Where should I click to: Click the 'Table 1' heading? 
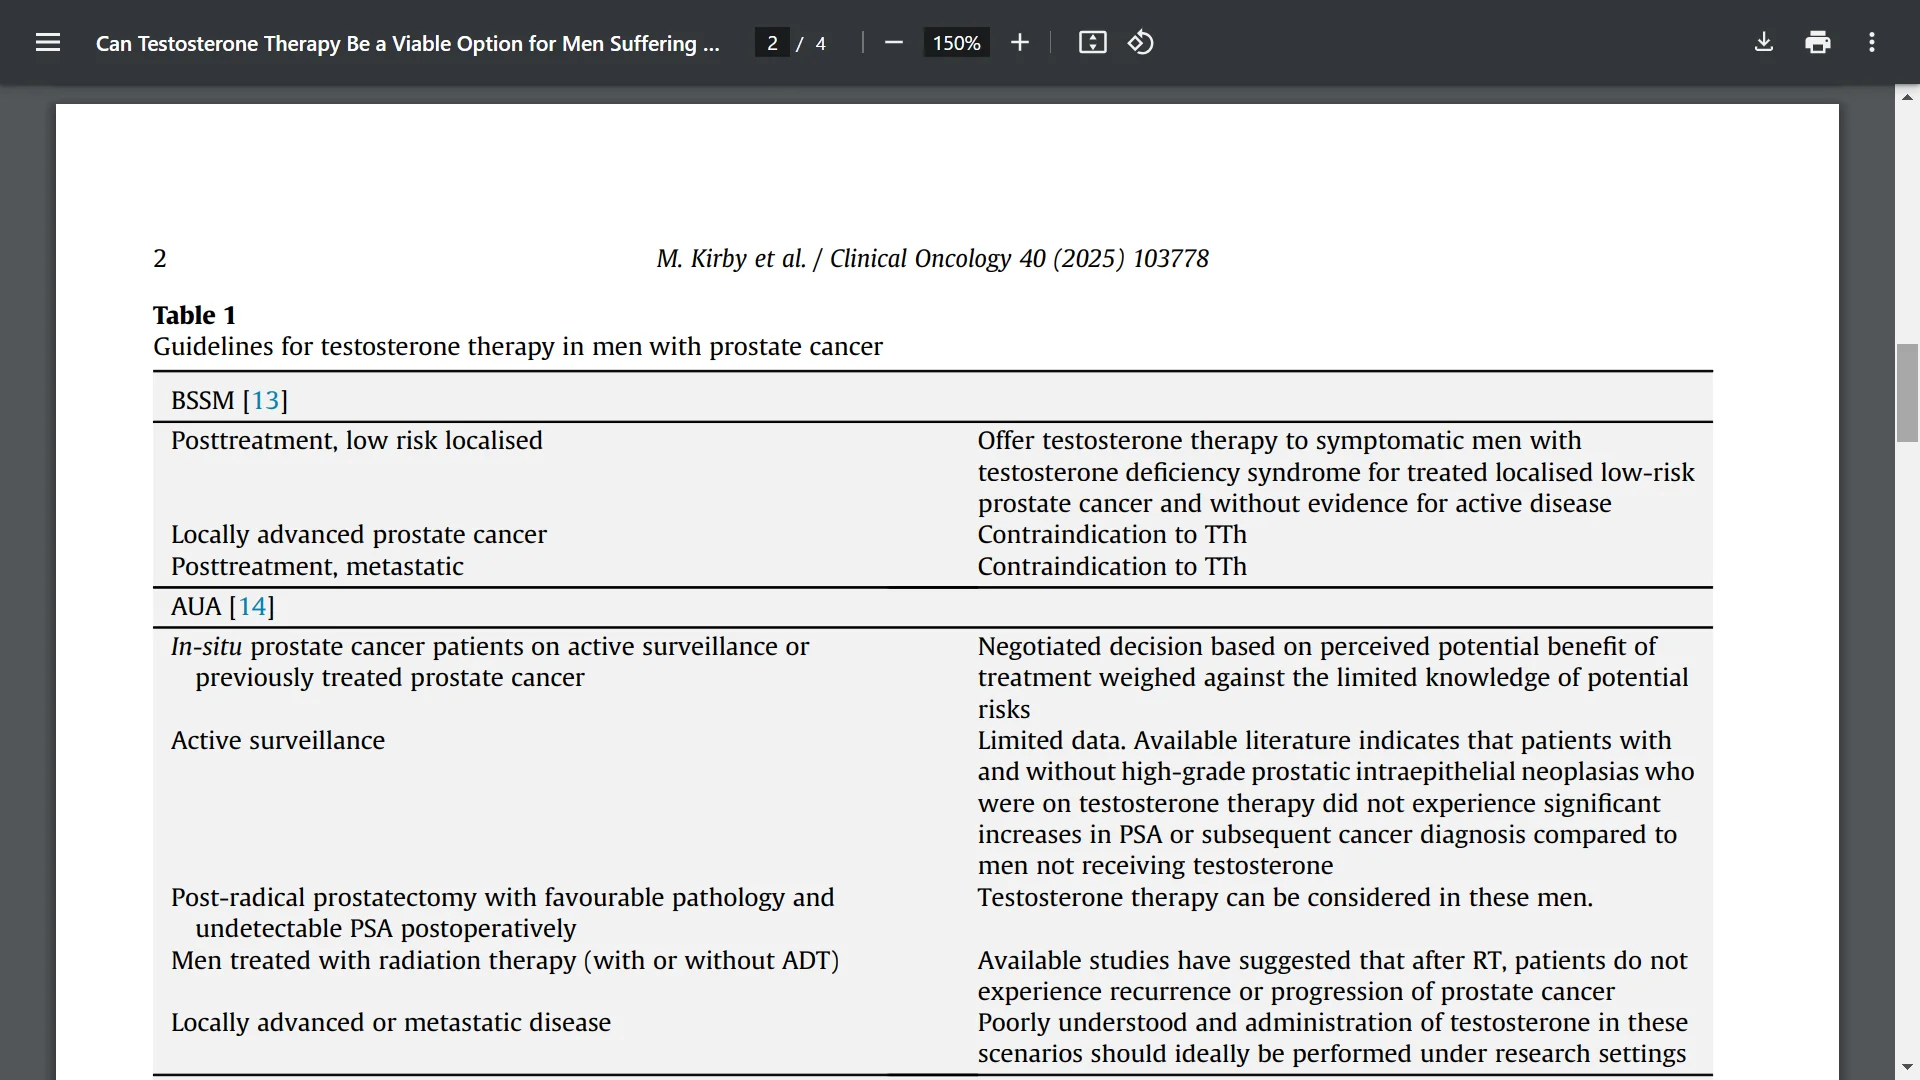(x=195, y=315)
